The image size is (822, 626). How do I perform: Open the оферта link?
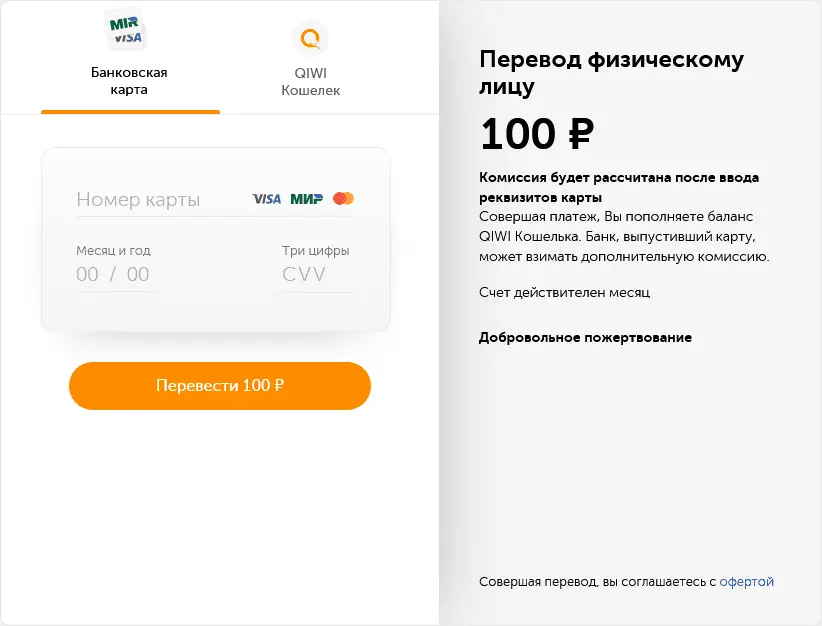746,582
